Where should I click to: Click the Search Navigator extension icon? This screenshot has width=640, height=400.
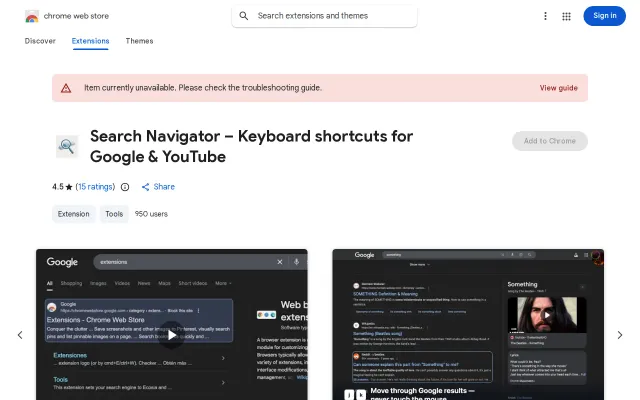(x=67, y=146)
